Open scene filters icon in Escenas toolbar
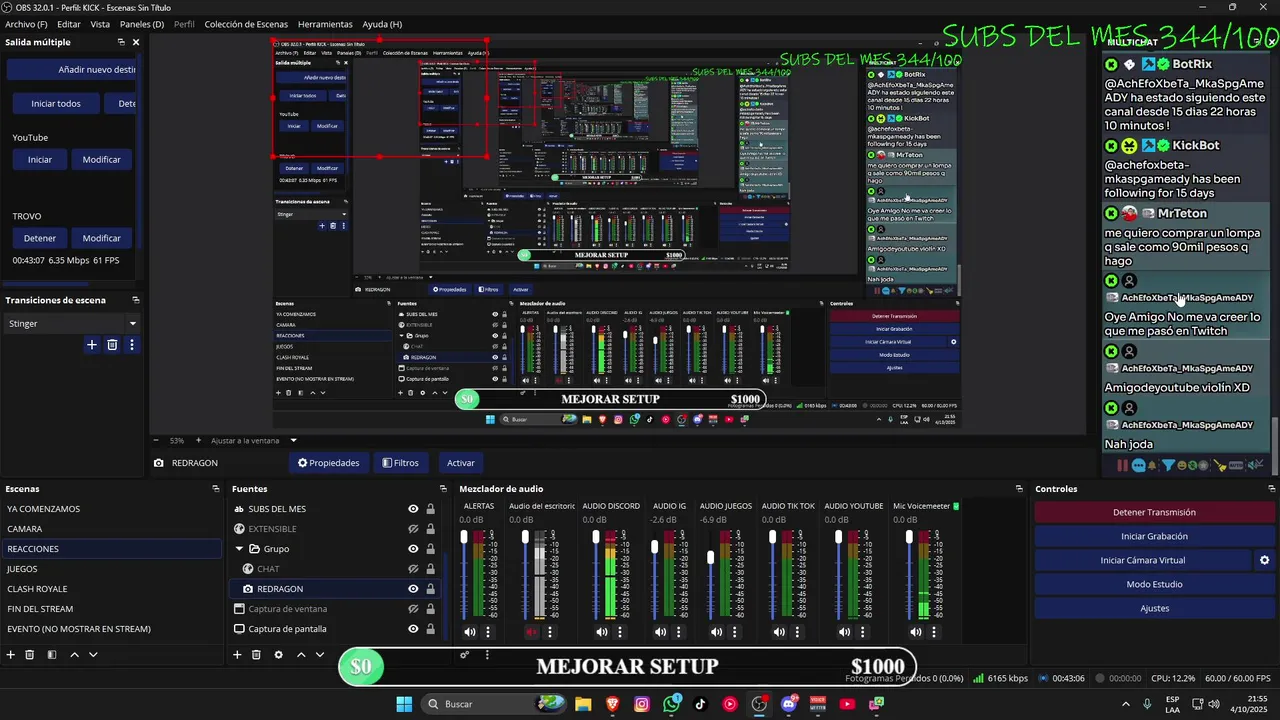This screenshot has height=720, width=1280. pyautogui.click(x=52, y=655)
